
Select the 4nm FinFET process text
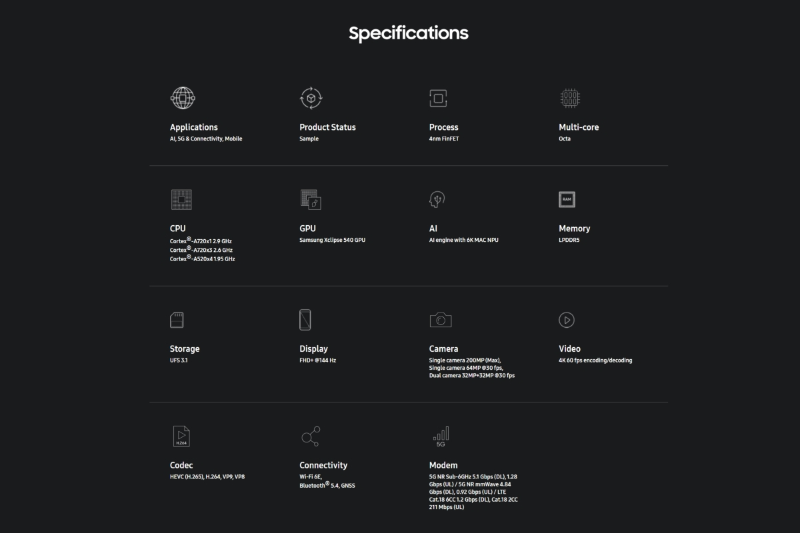tap(444, 139)
